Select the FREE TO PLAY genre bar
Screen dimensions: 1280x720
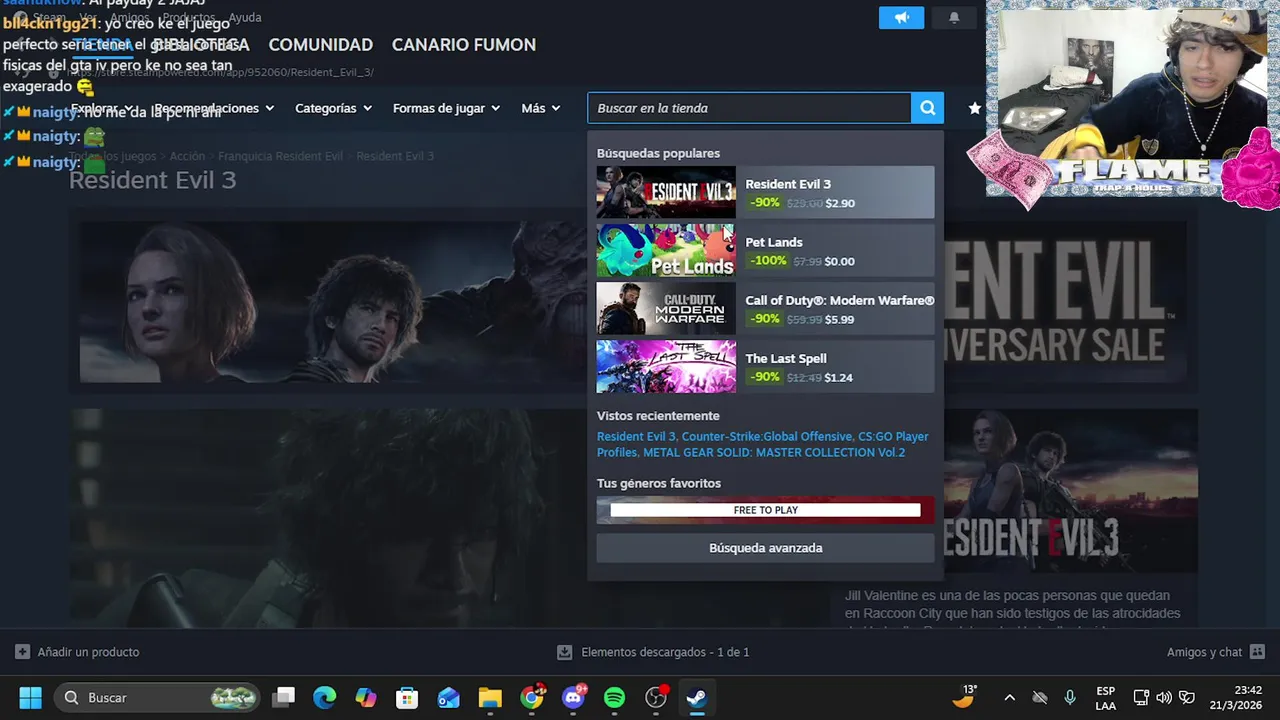point(765,510)
